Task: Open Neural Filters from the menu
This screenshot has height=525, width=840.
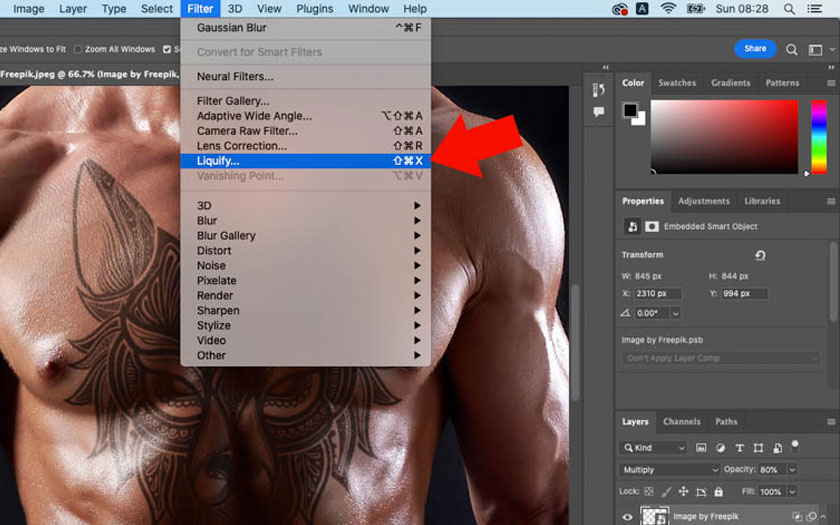Action: pos(305,77)
